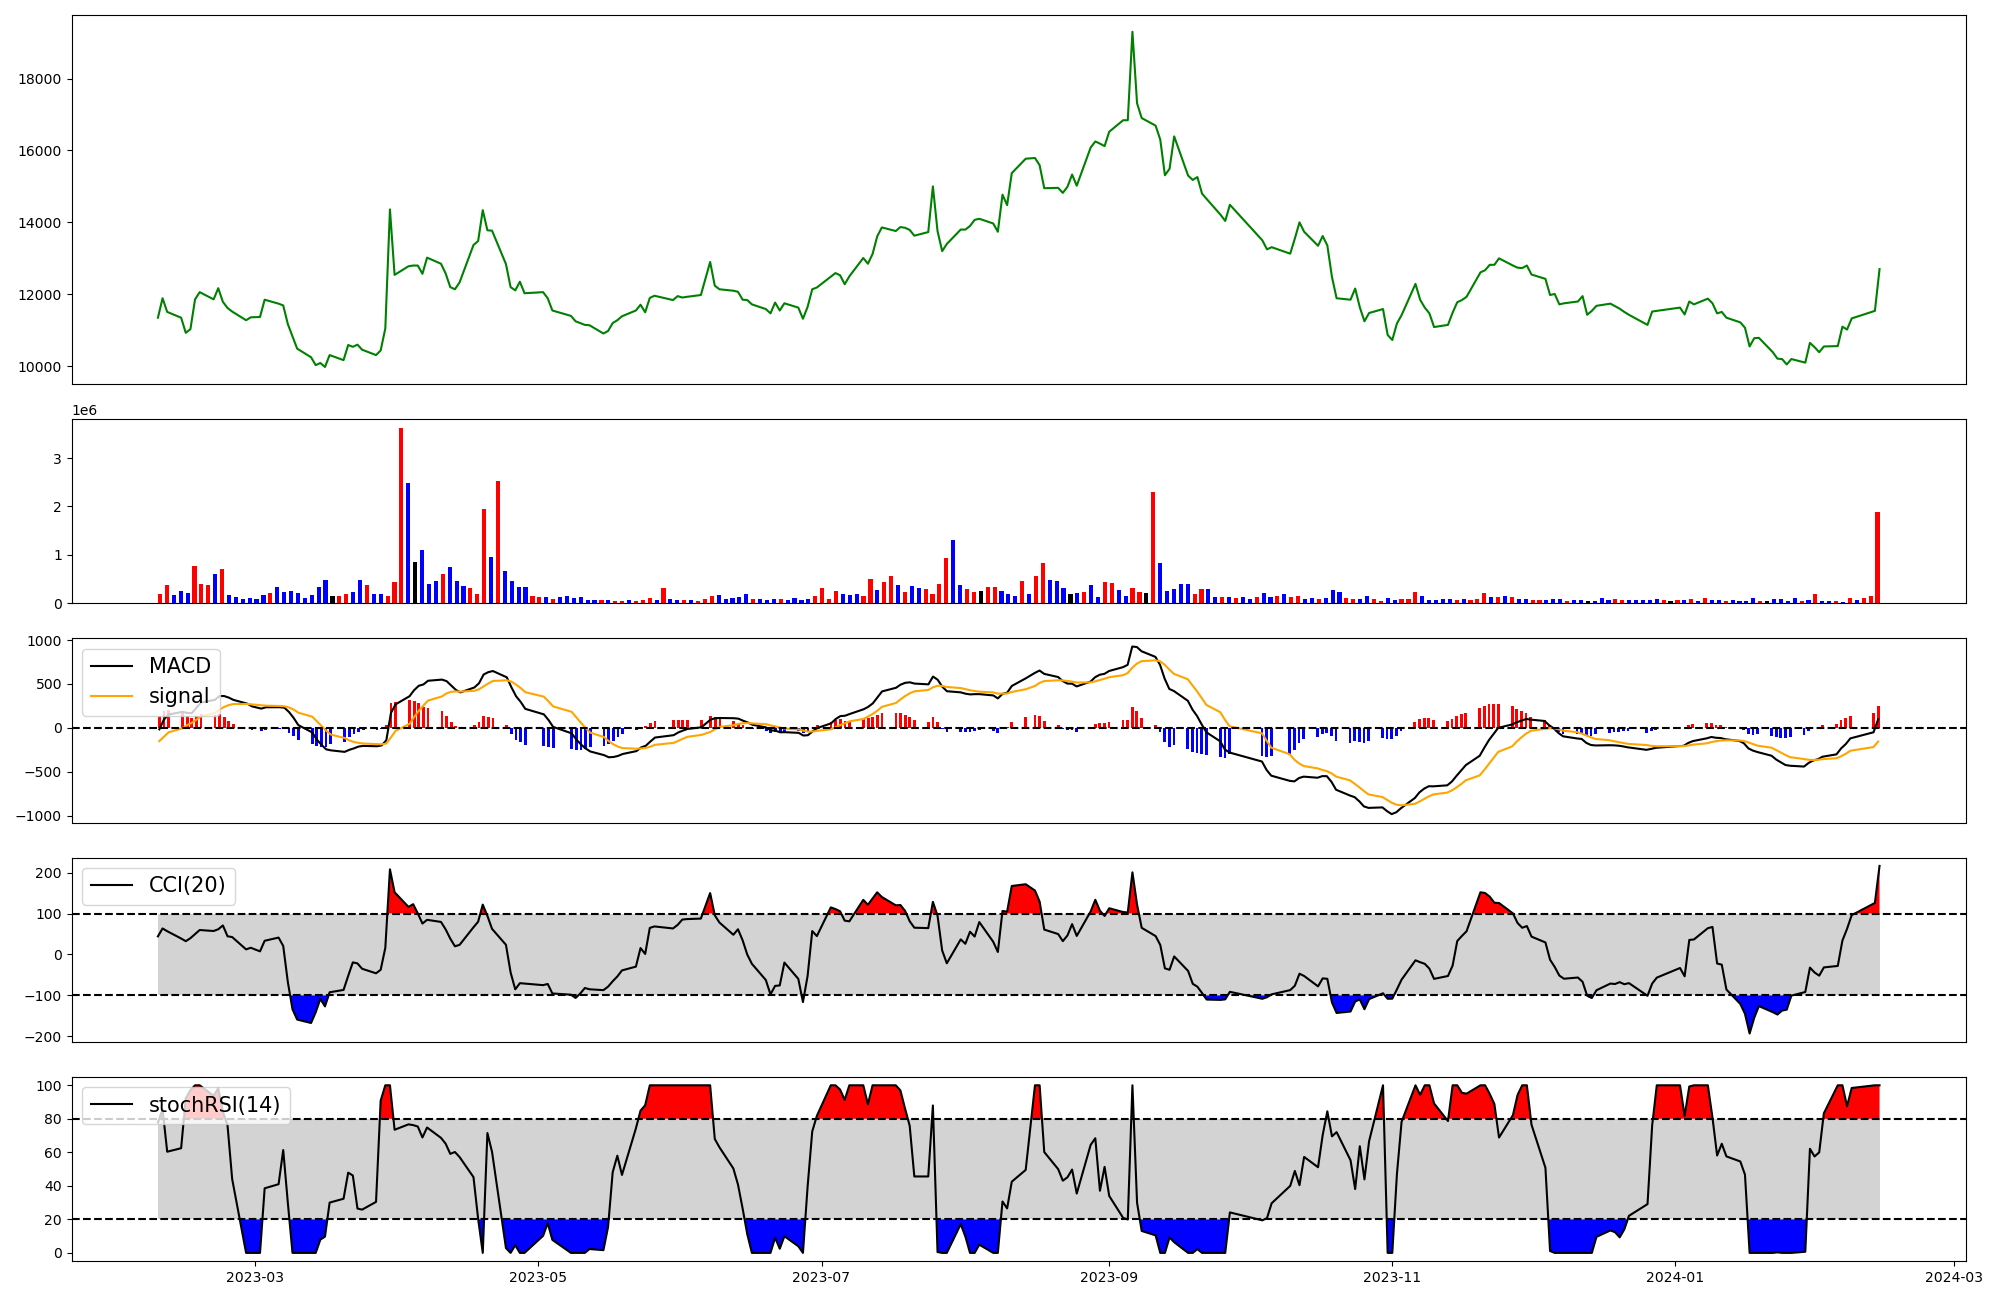Click the 80 stochRSI axis tick label
This screenshot has height=1300, width=2000.
click(53, 1119)
